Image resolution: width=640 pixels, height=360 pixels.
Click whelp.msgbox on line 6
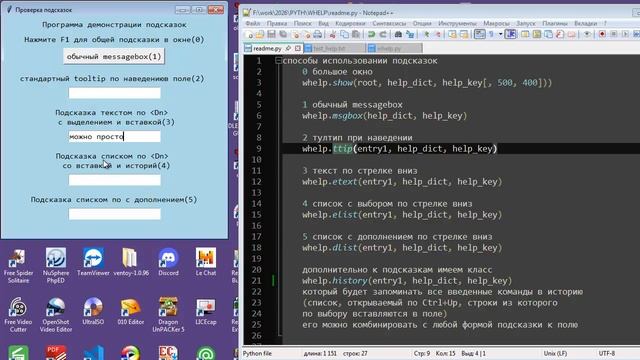(332, 116)
